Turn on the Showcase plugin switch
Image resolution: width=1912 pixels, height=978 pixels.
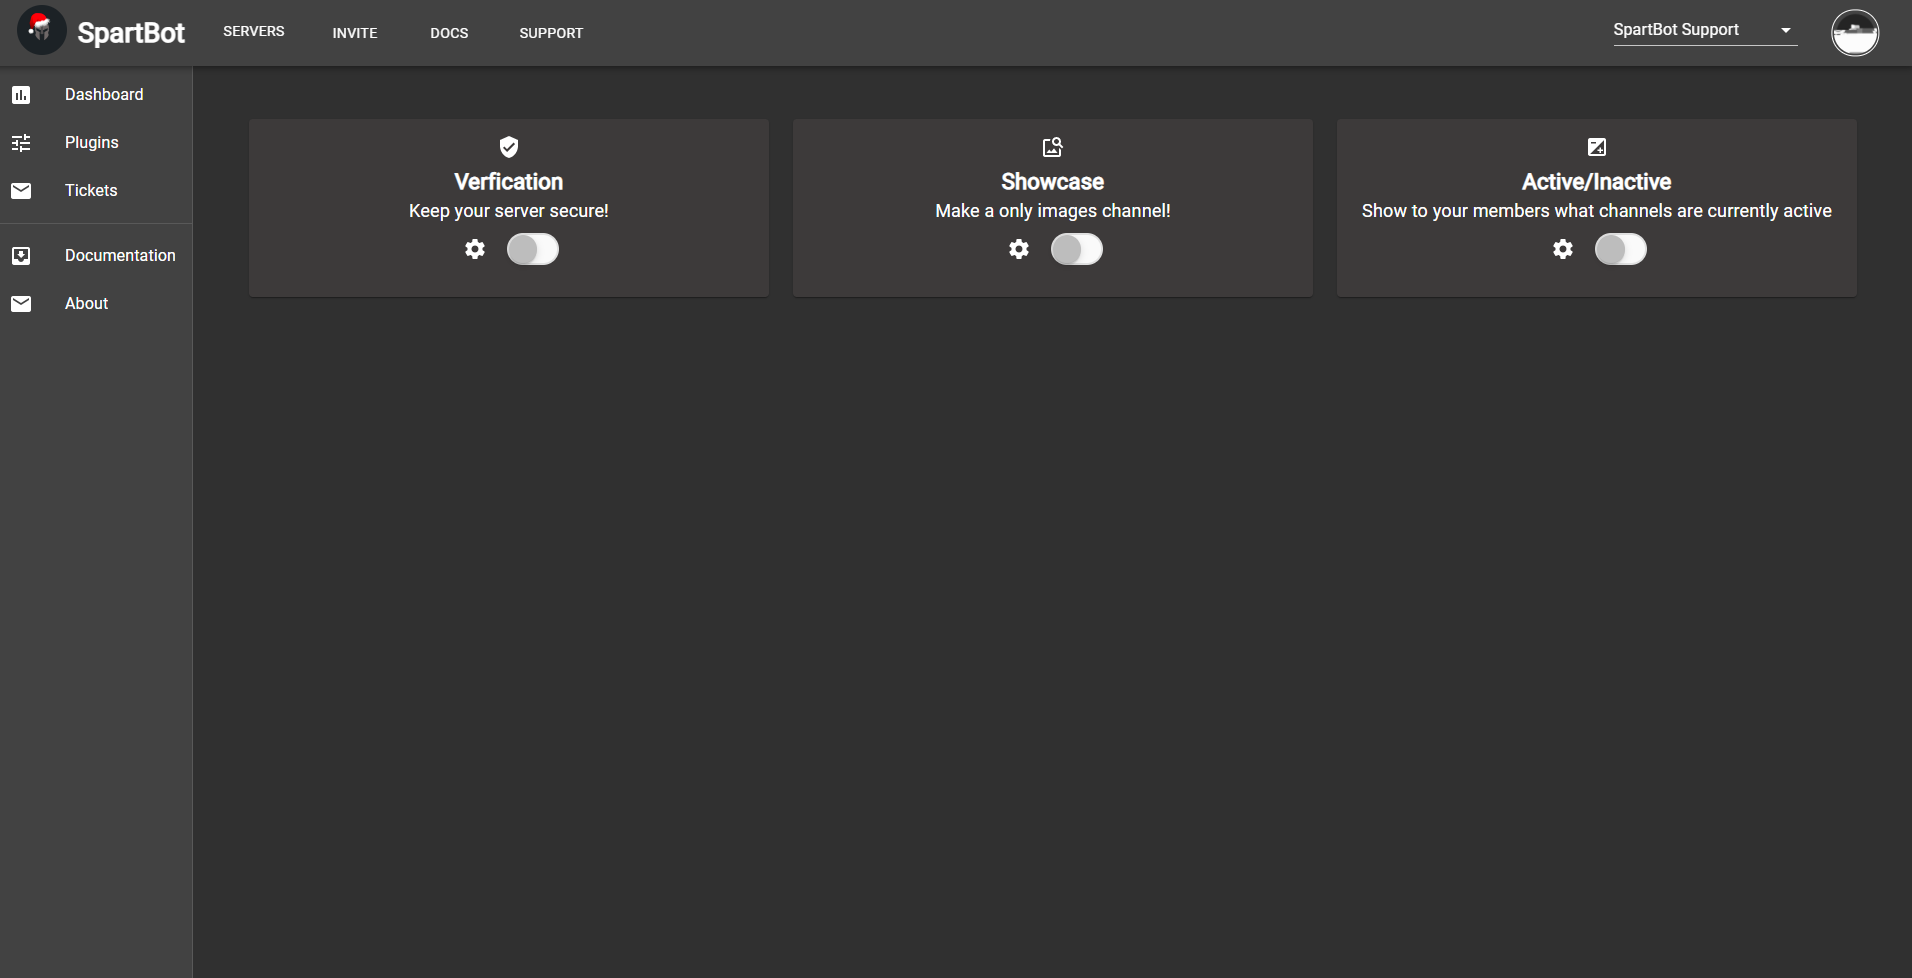(1076, 249)
